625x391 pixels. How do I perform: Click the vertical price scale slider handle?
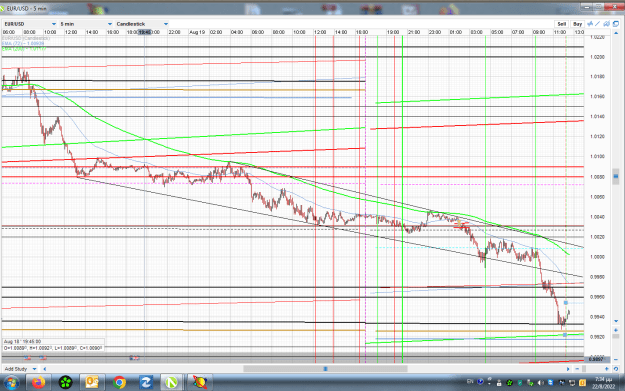pyautogui.click(x=616, y=176)
